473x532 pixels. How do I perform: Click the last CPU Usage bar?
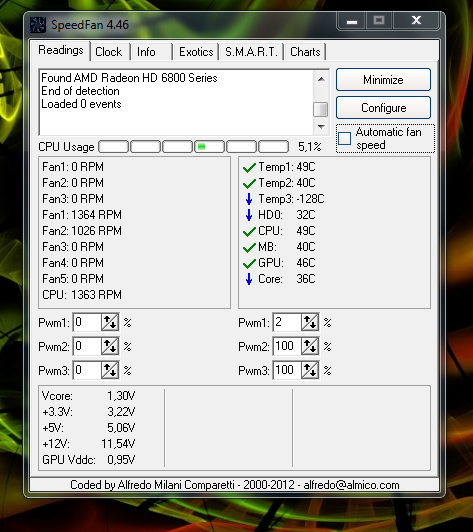[273, 147]
